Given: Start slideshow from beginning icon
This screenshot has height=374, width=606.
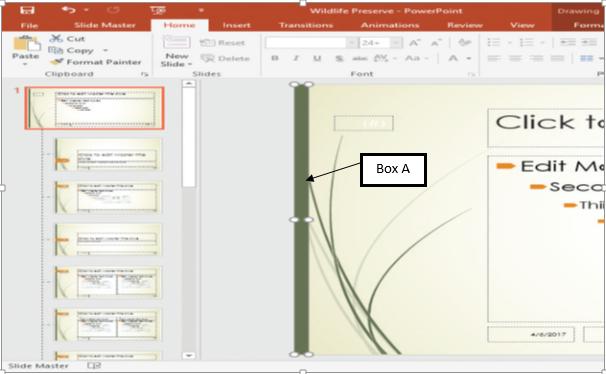Looking at the screenshot, I should [158, 10].
